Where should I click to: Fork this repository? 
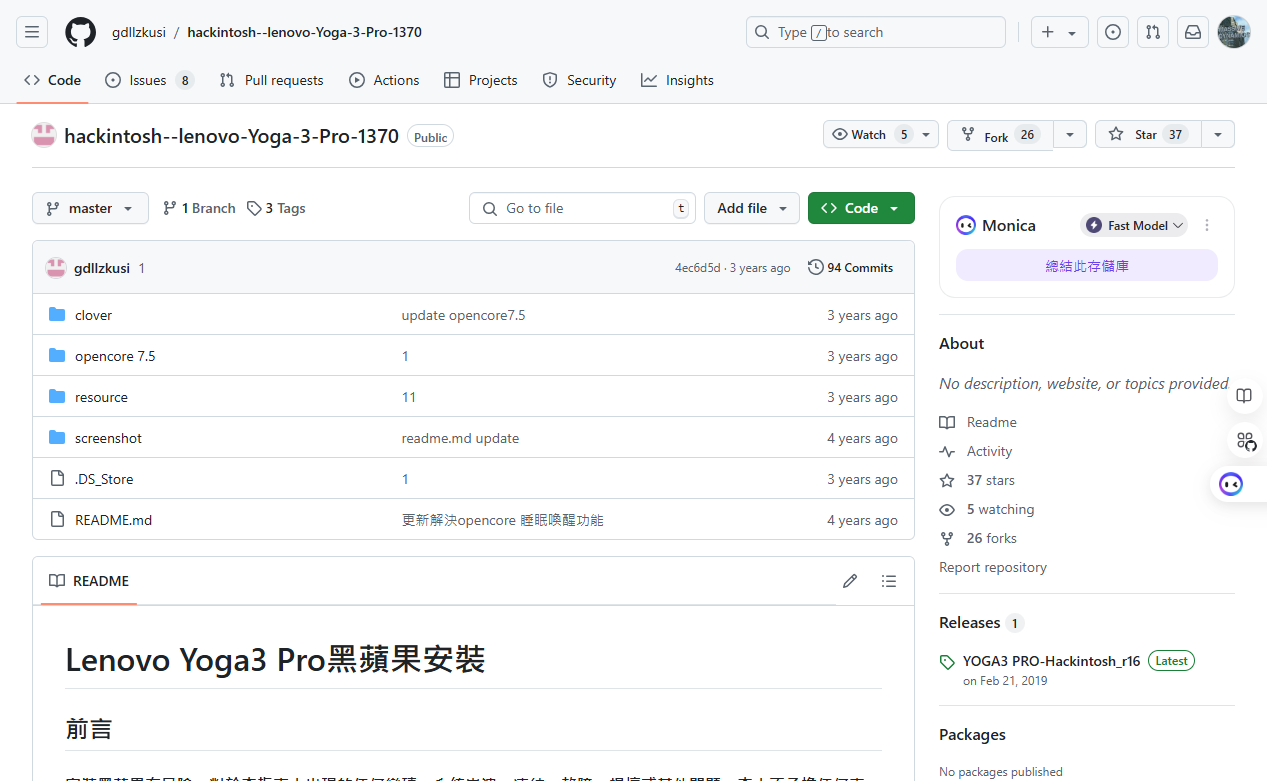(1000, 136)
